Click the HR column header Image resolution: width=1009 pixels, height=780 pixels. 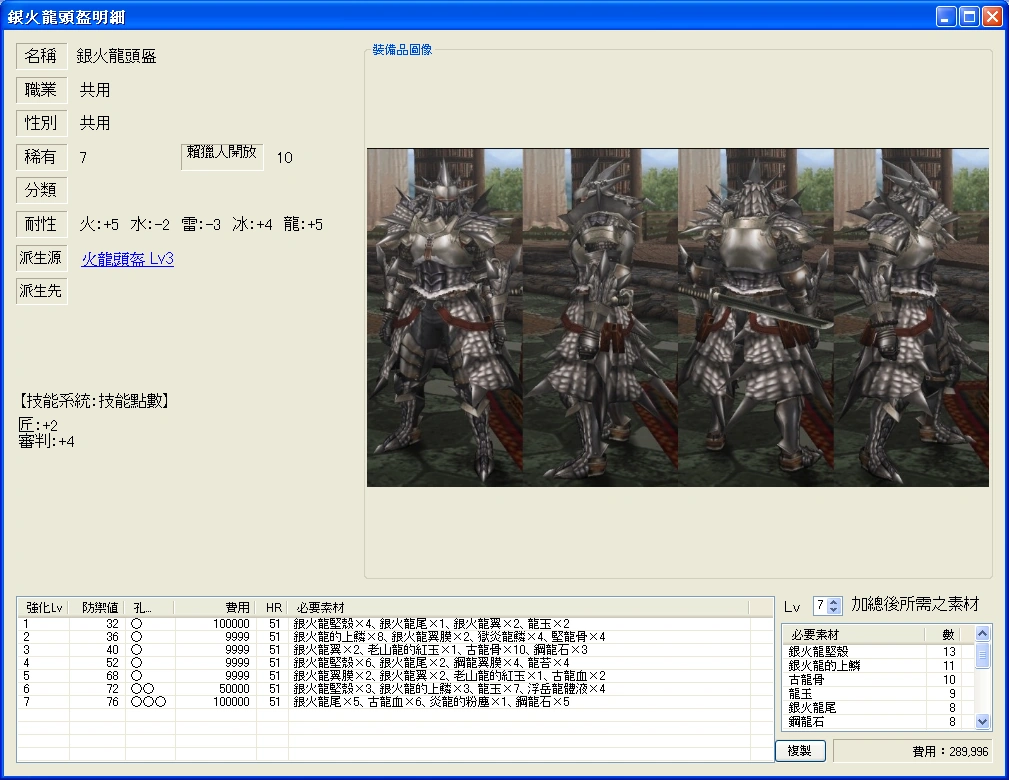pyautogui.click(x=272, y=608)
